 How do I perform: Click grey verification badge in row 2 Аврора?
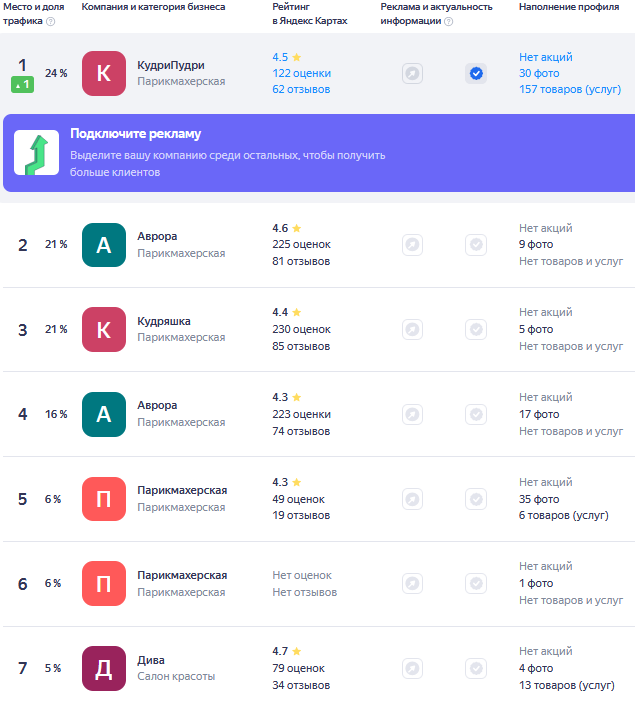click(476, 245)
